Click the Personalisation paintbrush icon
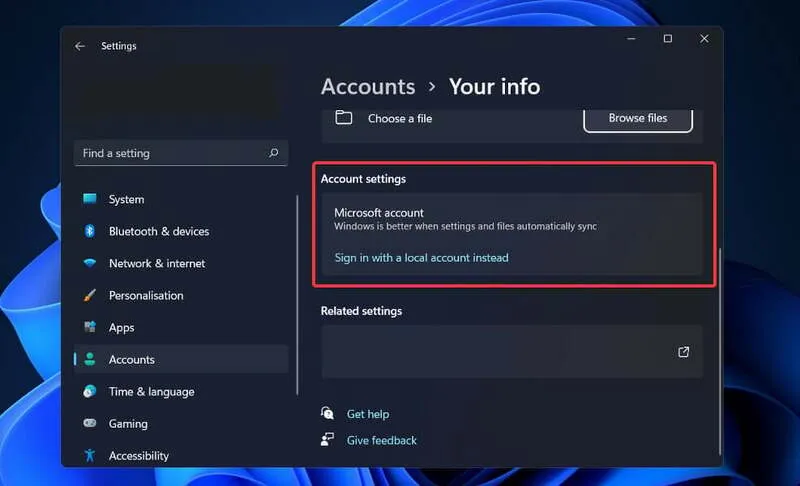Viewport: 800px width, 486px height. click(x=90, y=295)
